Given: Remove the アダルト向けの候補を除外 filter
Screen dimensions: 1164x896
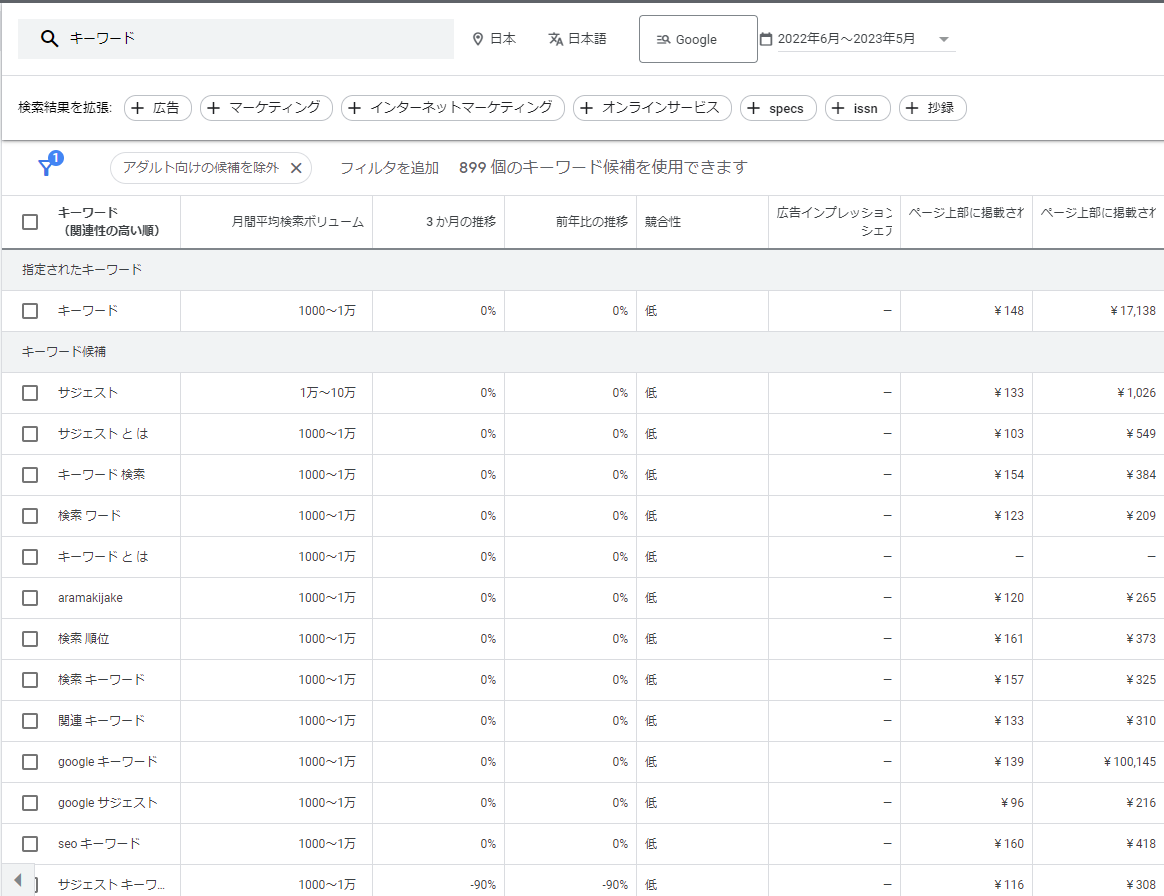Looking at the screenshot, I should coord(296,168).
